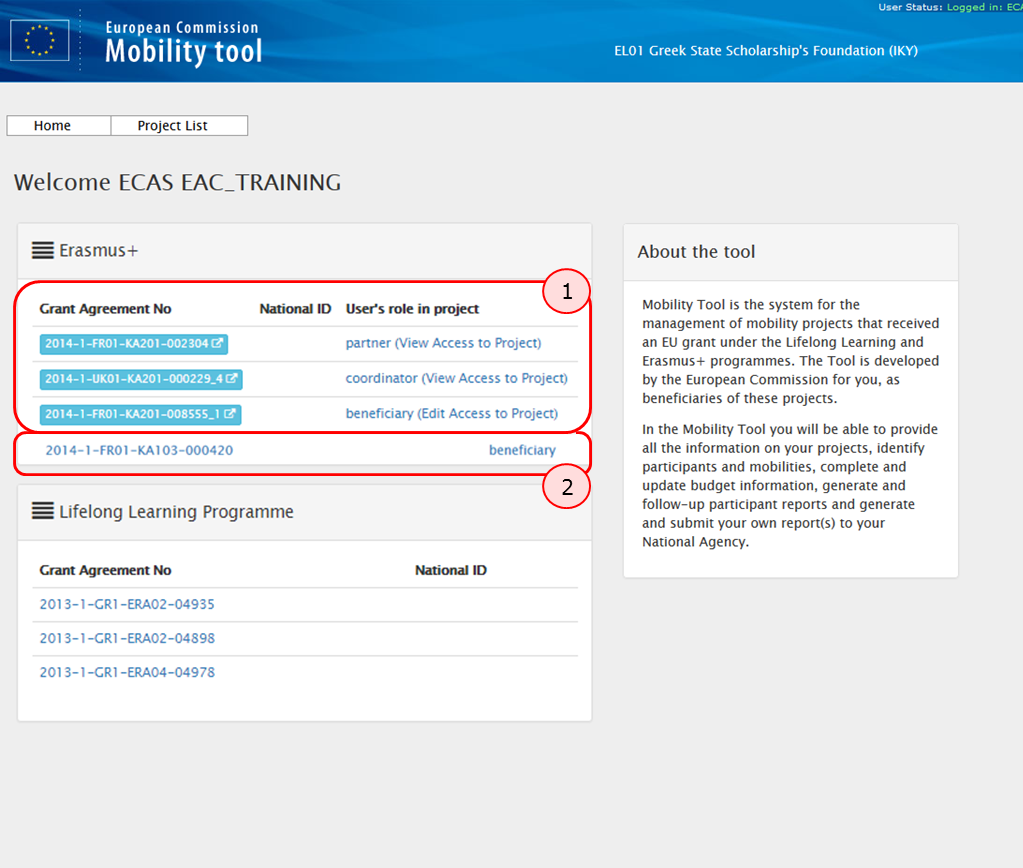Click beneficiary role link for KA103-000420
The image size is (1023, 868).
[523, 450]
